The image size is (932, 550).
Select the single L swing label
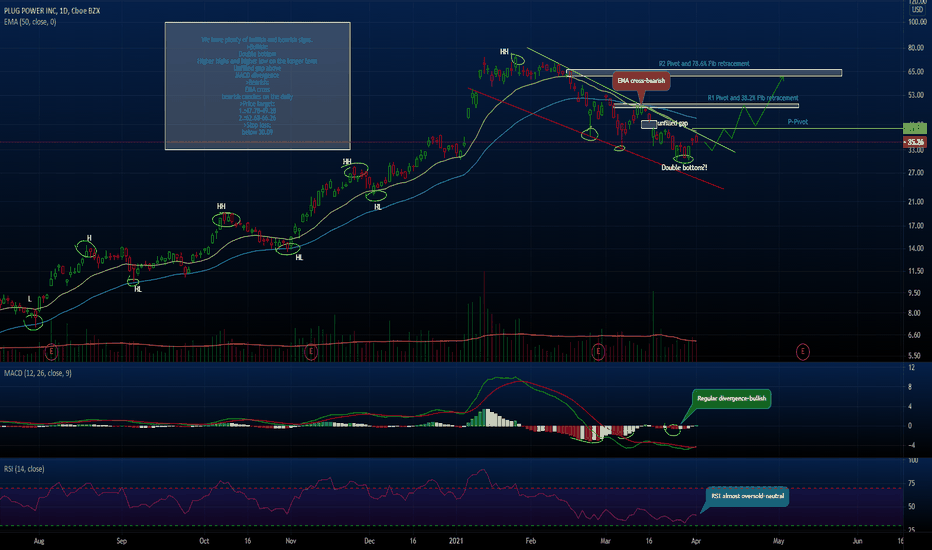(30, 299)
